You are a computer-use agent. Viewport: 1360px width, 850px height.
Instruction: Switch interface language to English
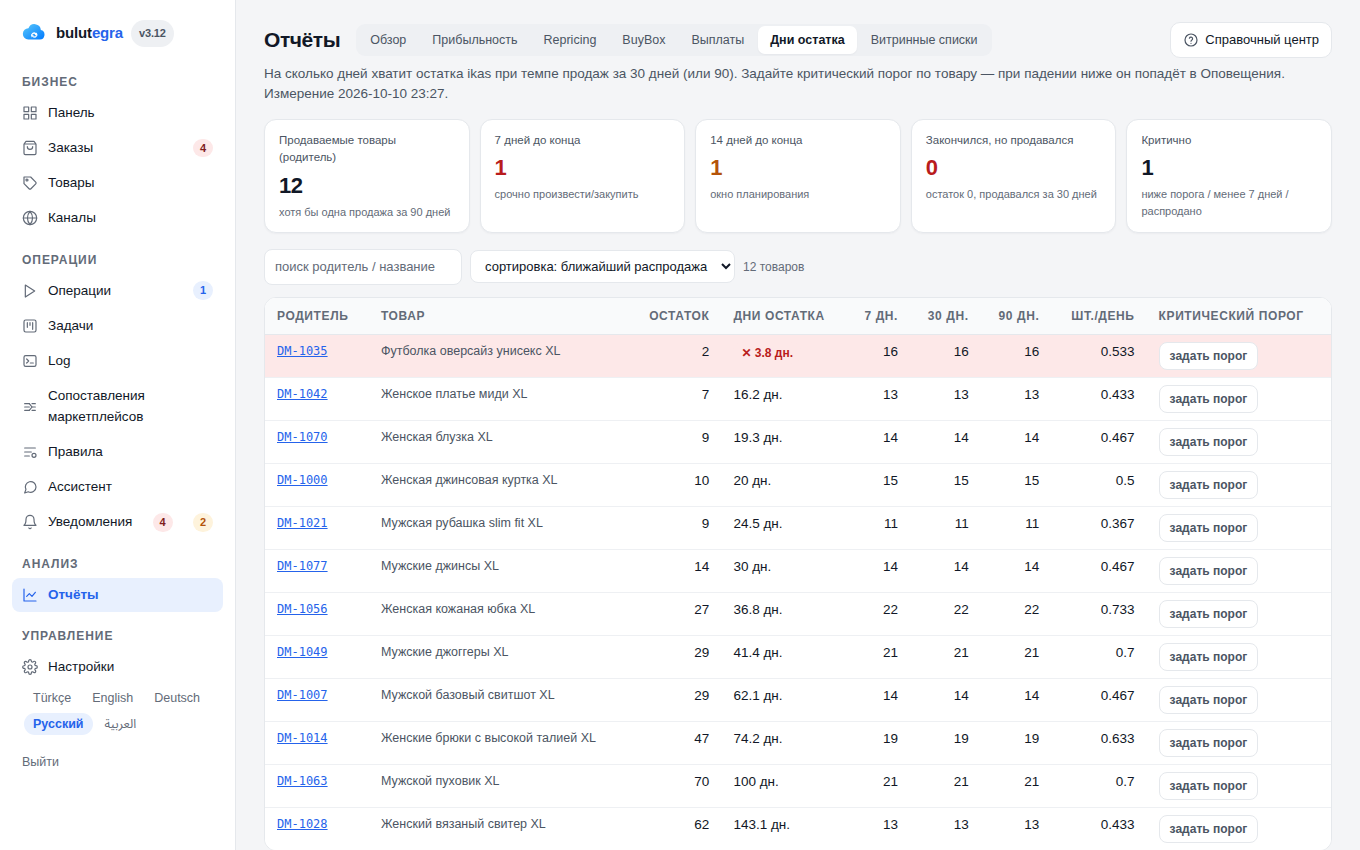click(113, 698)
